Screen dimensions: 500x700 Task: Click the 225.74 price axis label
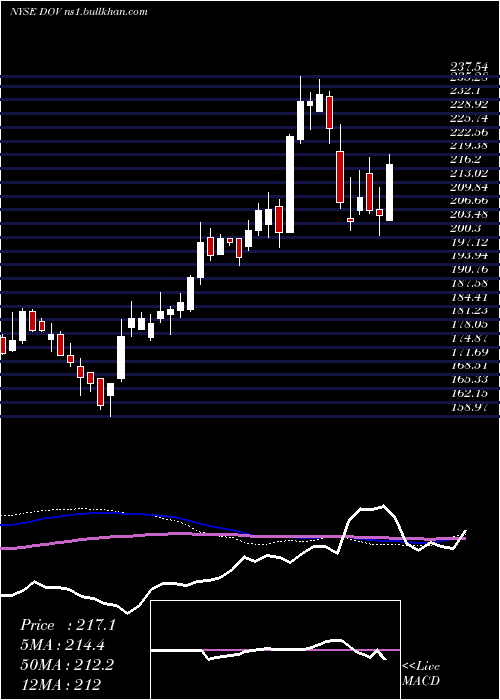click(468, 118)
